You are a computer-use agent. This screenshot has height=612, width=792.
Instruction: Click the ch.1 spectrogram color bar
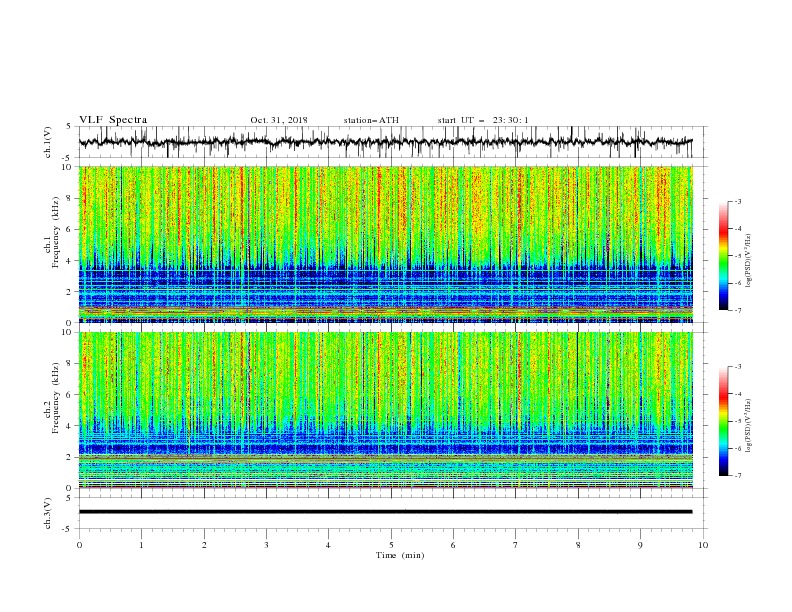pos(723,256)
